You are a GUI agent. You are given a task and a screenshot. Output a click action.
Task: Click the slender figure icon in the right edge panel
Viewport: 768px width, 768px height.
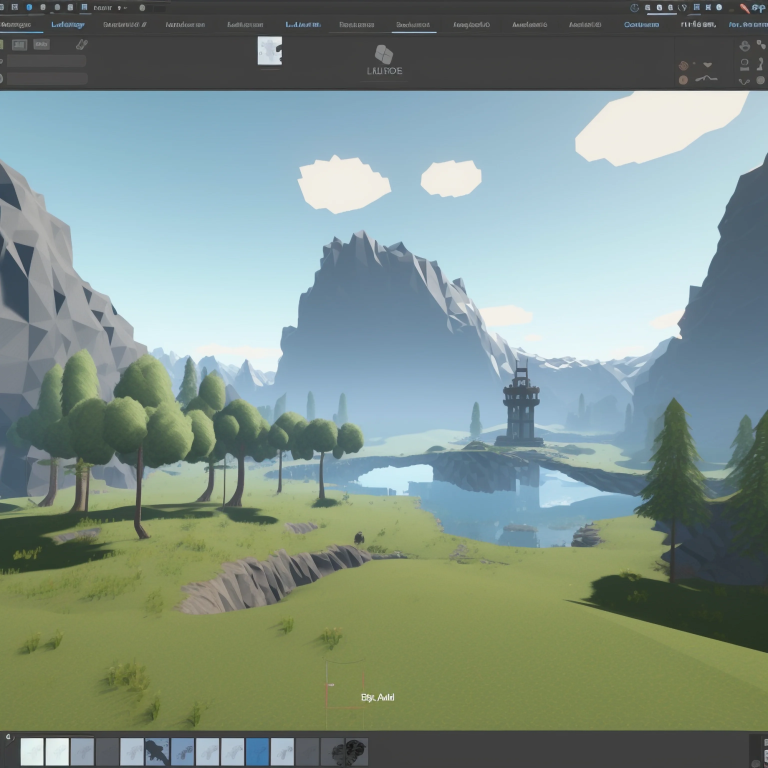point(761,64)
